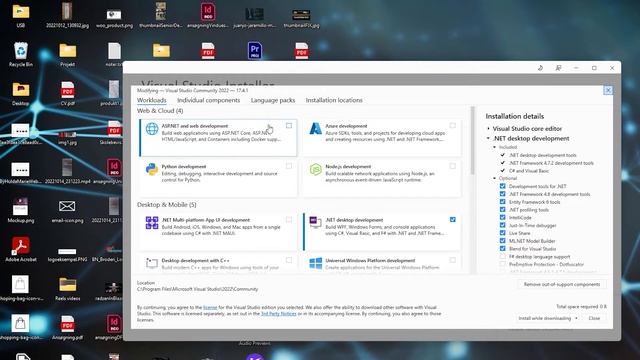Image resolution: width=640 pixels, height=360 pixels.
Task: Uncheck Entity Framework 6 tools component
Action: 502,202
